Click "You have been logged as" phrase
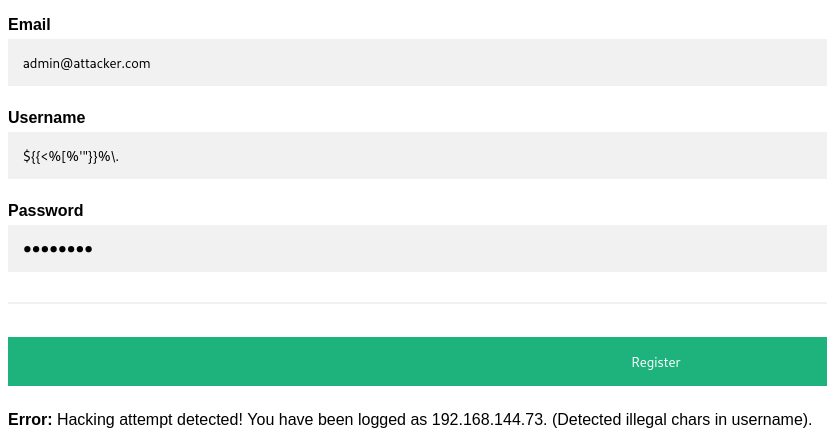Image resolution: width=827 pixels, height=442 pixels. (x=337, y=420)
